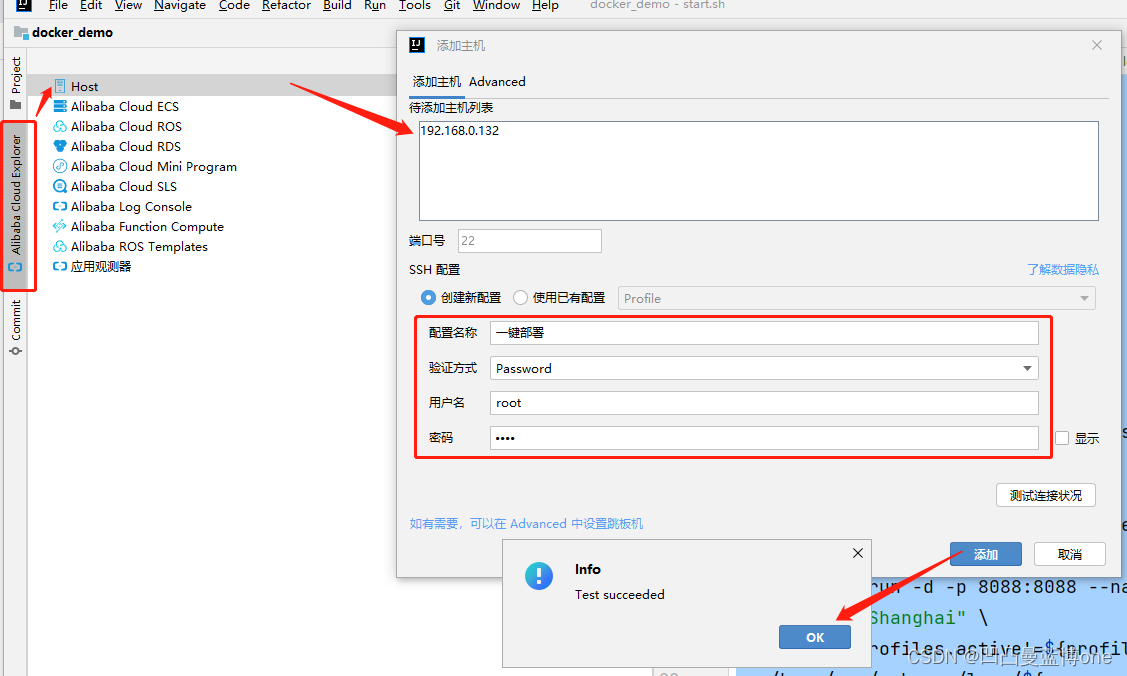Image resolution: width=1127 pixels, height=676 pixels.
Task: Open the Project tool window tab
Action: pos(16,83)
